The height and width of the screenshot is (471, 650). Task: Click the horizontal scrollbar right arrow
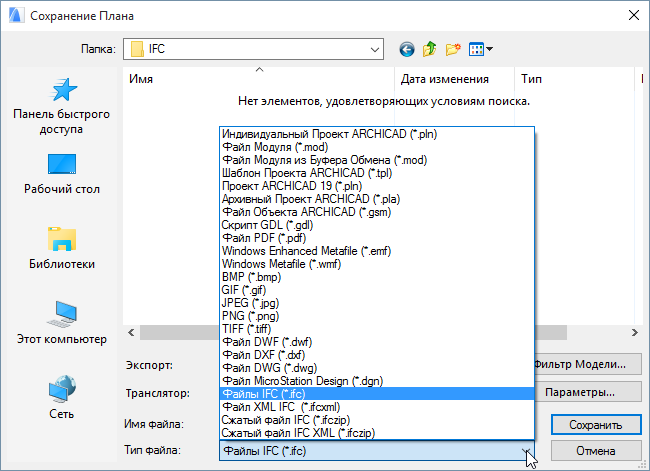634,333
